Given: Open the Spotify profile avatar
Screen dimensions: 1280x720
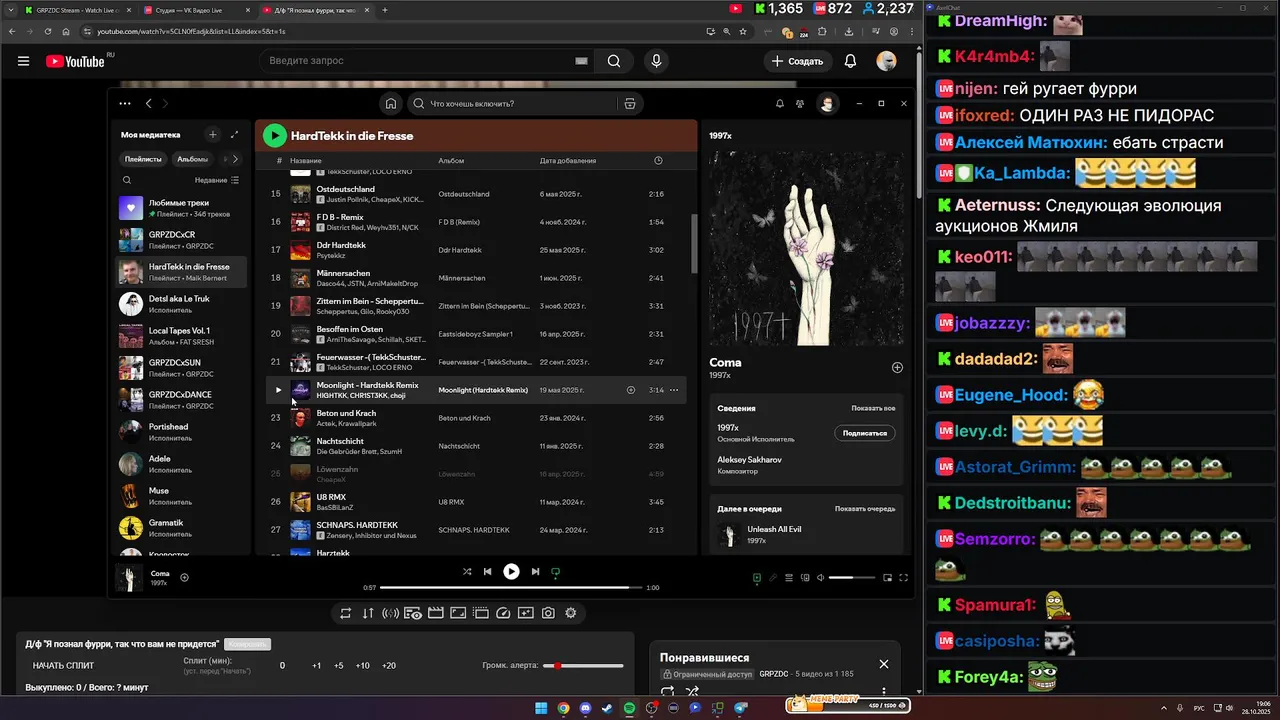Looking at the screenshot, I should [827, 103].
